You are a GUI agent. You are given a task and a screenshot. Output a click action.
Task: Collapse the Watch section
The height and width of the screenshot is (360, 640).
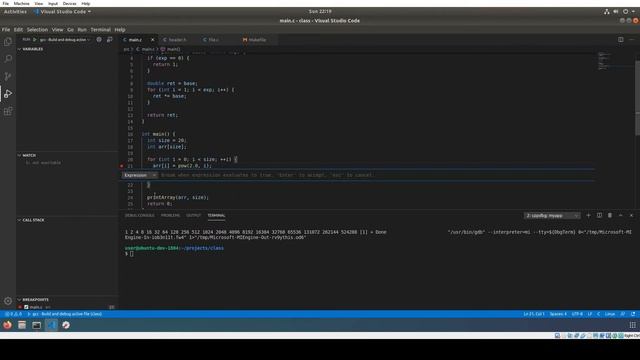19,155
